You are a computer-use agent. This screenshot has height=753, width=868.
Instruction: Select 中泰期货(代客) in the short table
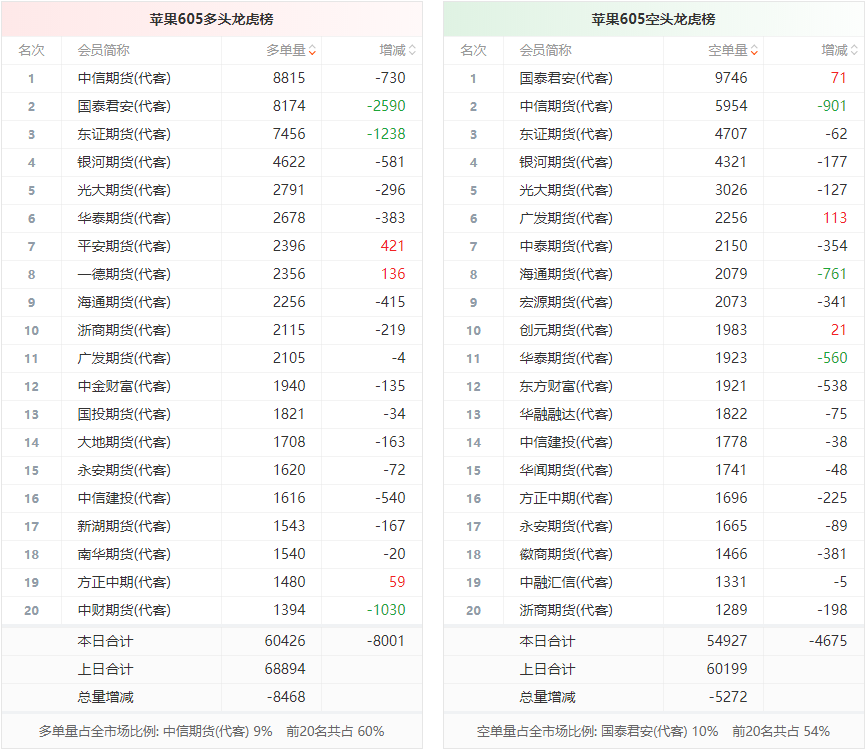(x=566, y=246)
